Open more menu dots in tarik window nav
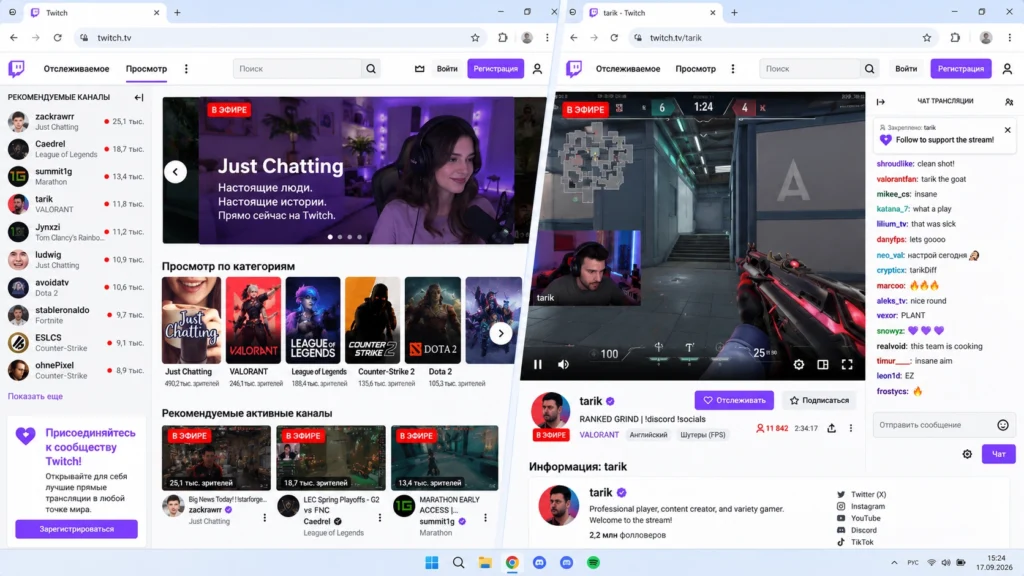1024x576 pixels. (733, 69)
